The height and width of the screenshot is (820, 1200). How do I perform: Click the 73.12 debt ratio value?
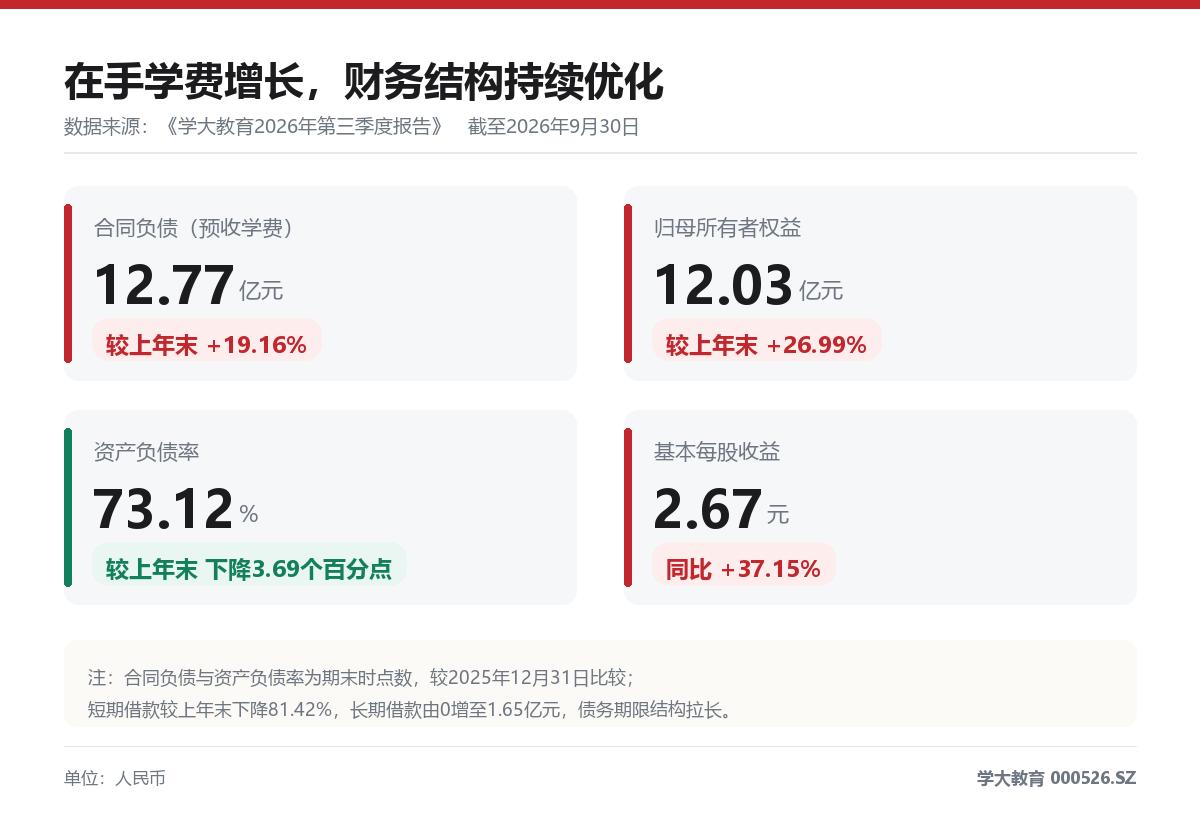[x=163, y=509]
